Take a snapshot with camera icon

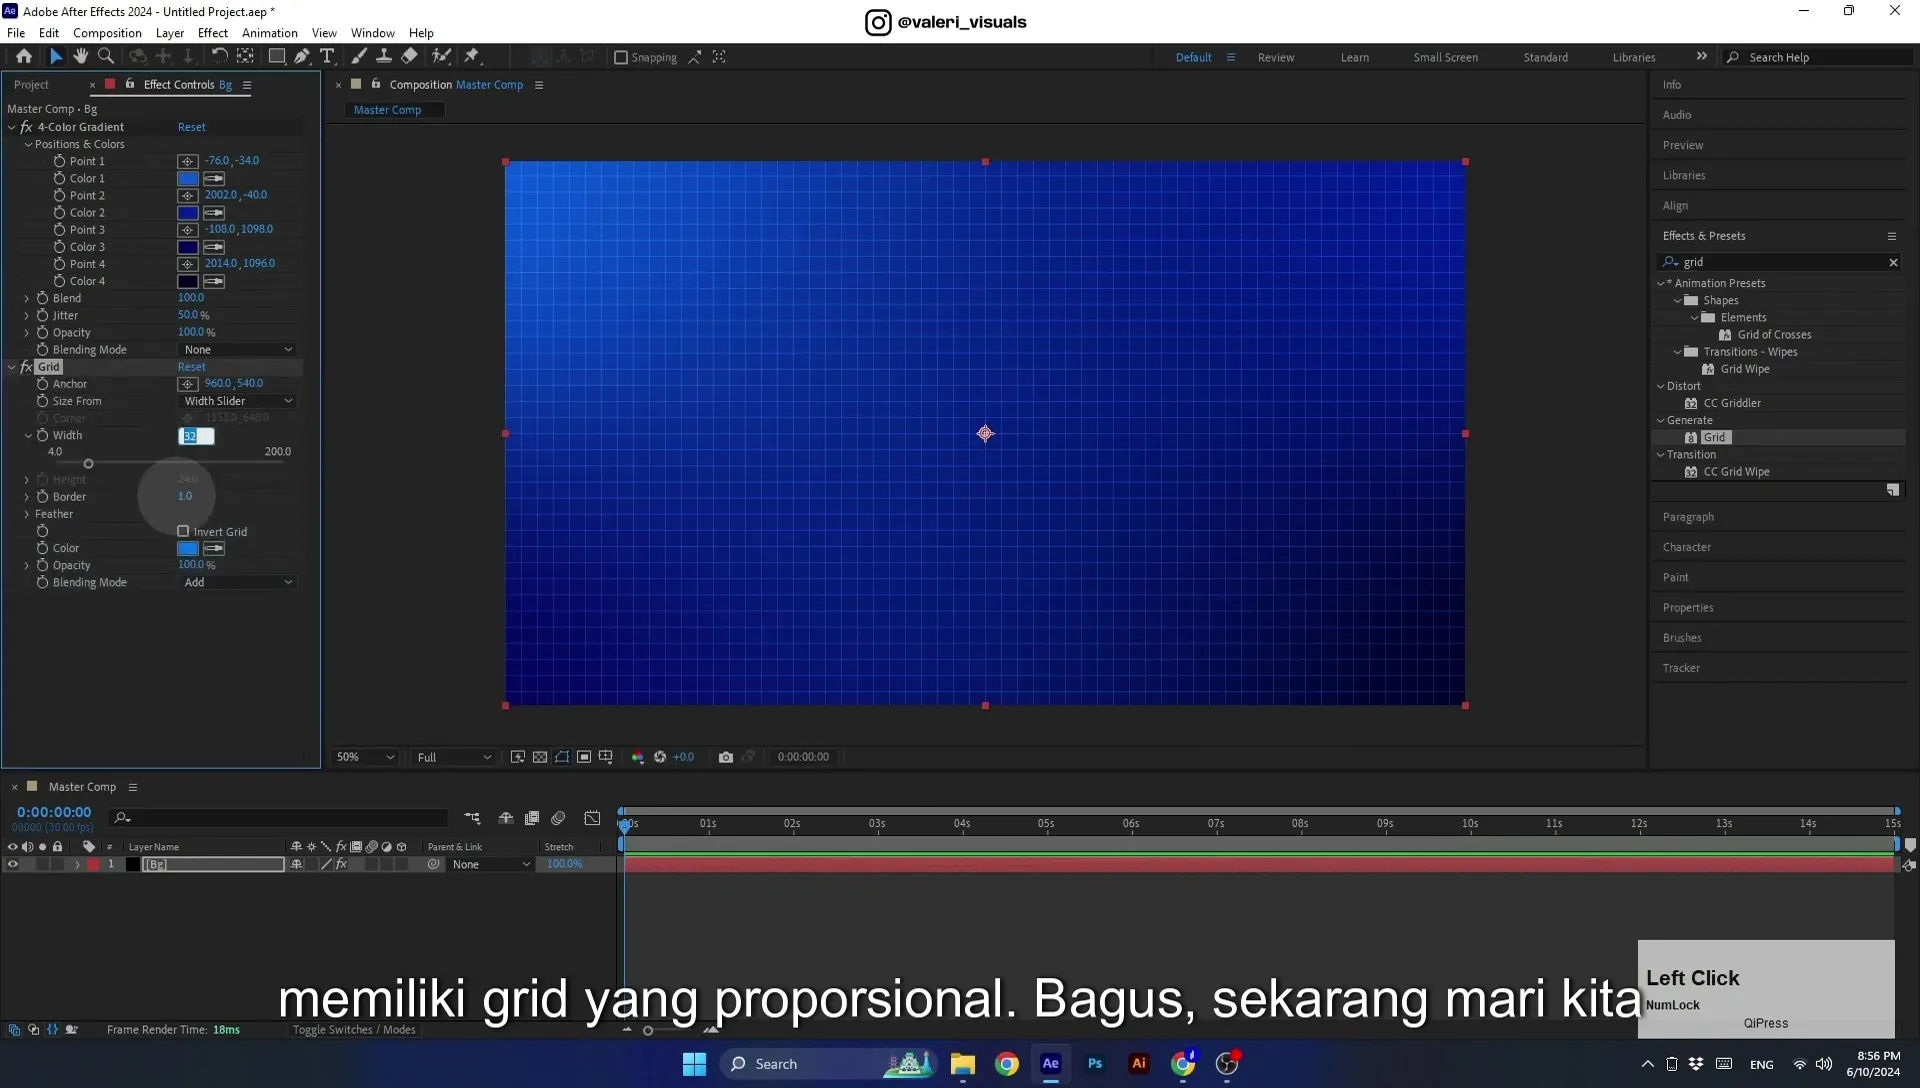pyautogui.click(x=726, y=757)
